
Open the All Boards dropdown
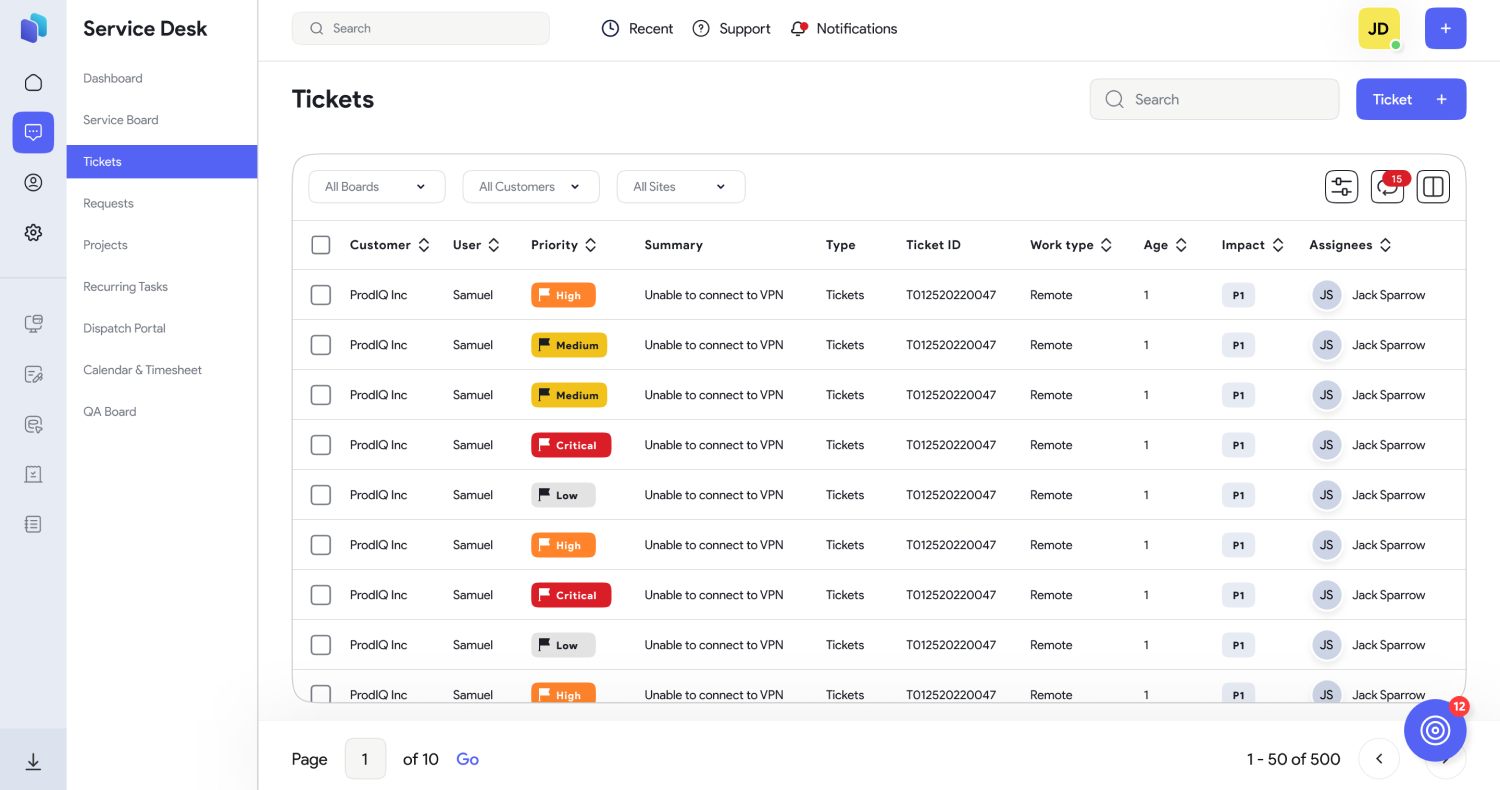point(376,186)
